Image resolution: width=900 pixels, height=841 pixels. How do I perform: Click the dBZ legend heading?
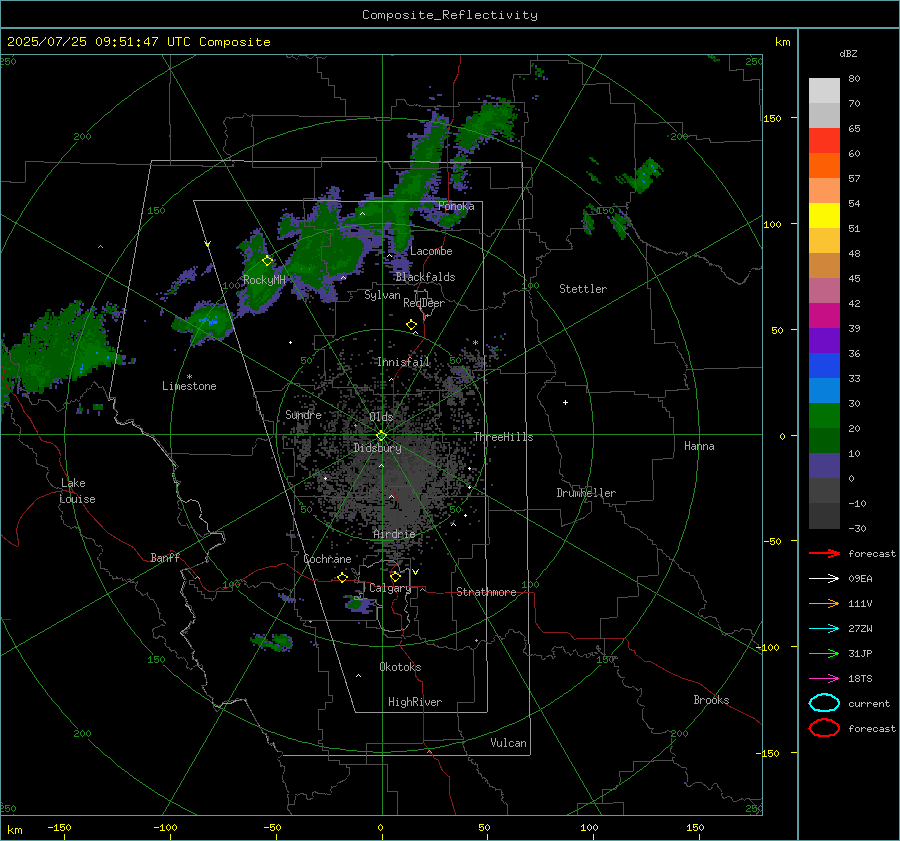coord(848,53)
